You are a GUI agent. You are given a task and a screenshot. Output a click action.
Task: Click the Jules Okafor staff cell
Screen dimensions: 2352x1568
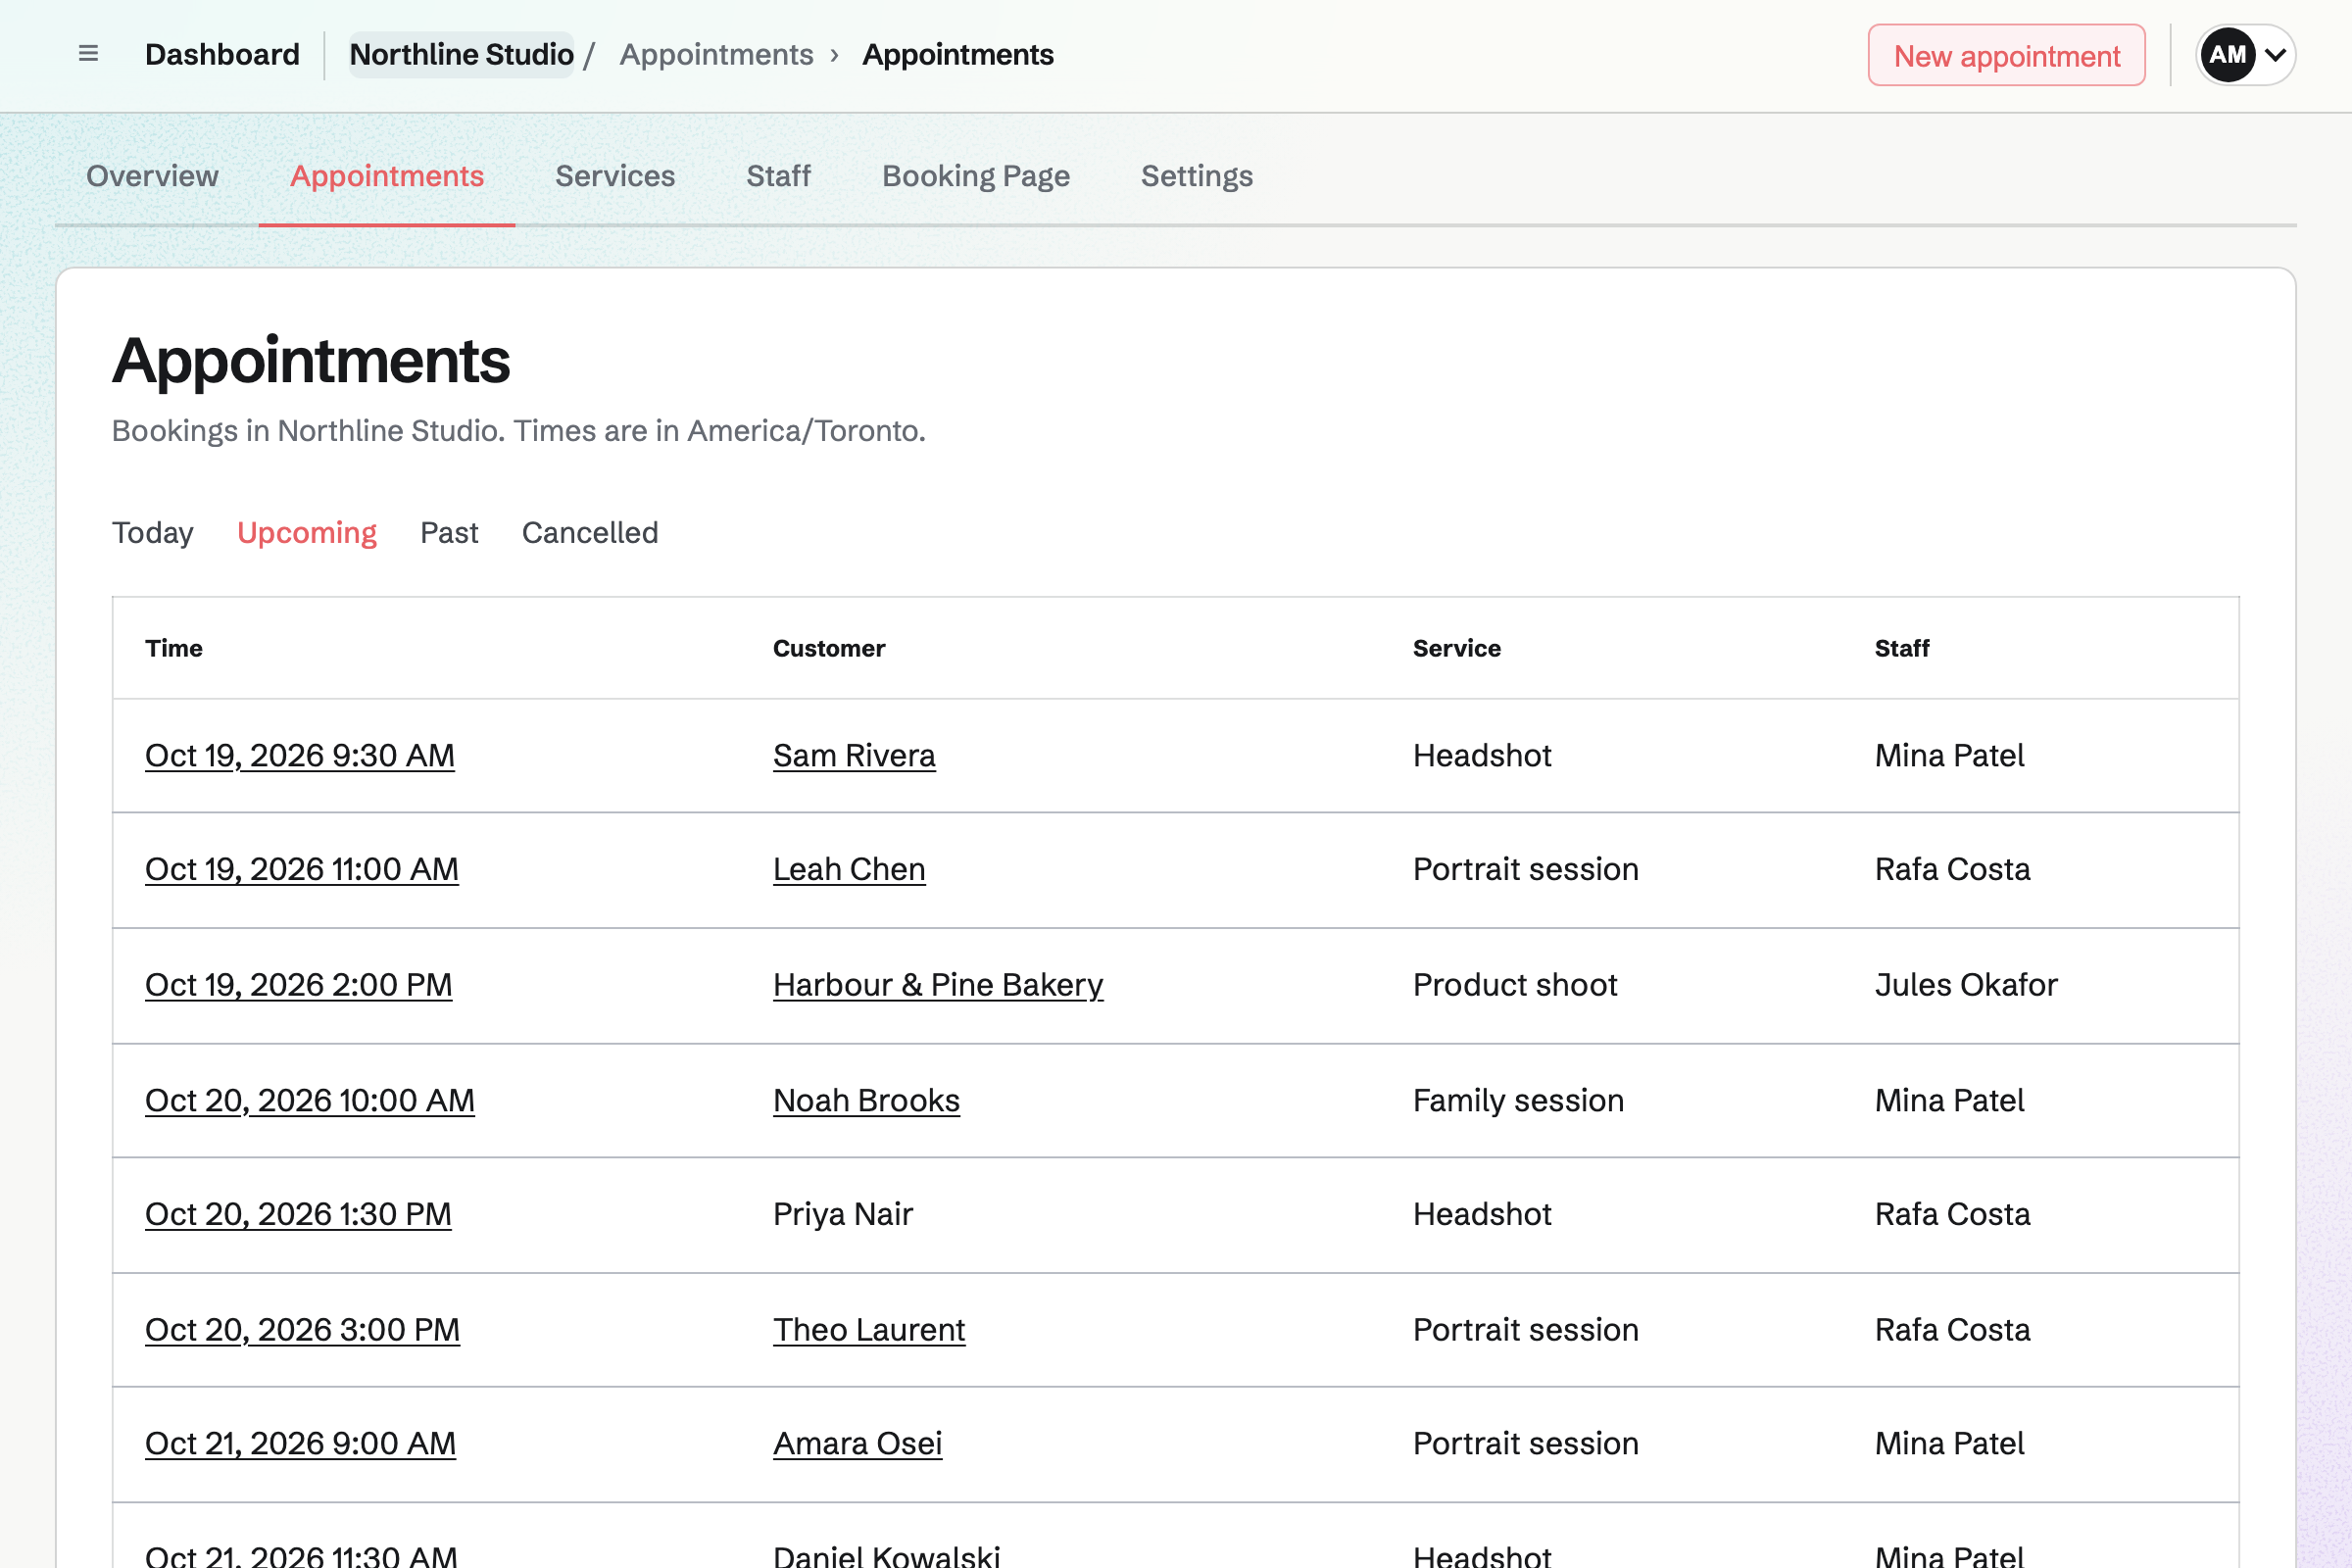(x=1966, y=985)
